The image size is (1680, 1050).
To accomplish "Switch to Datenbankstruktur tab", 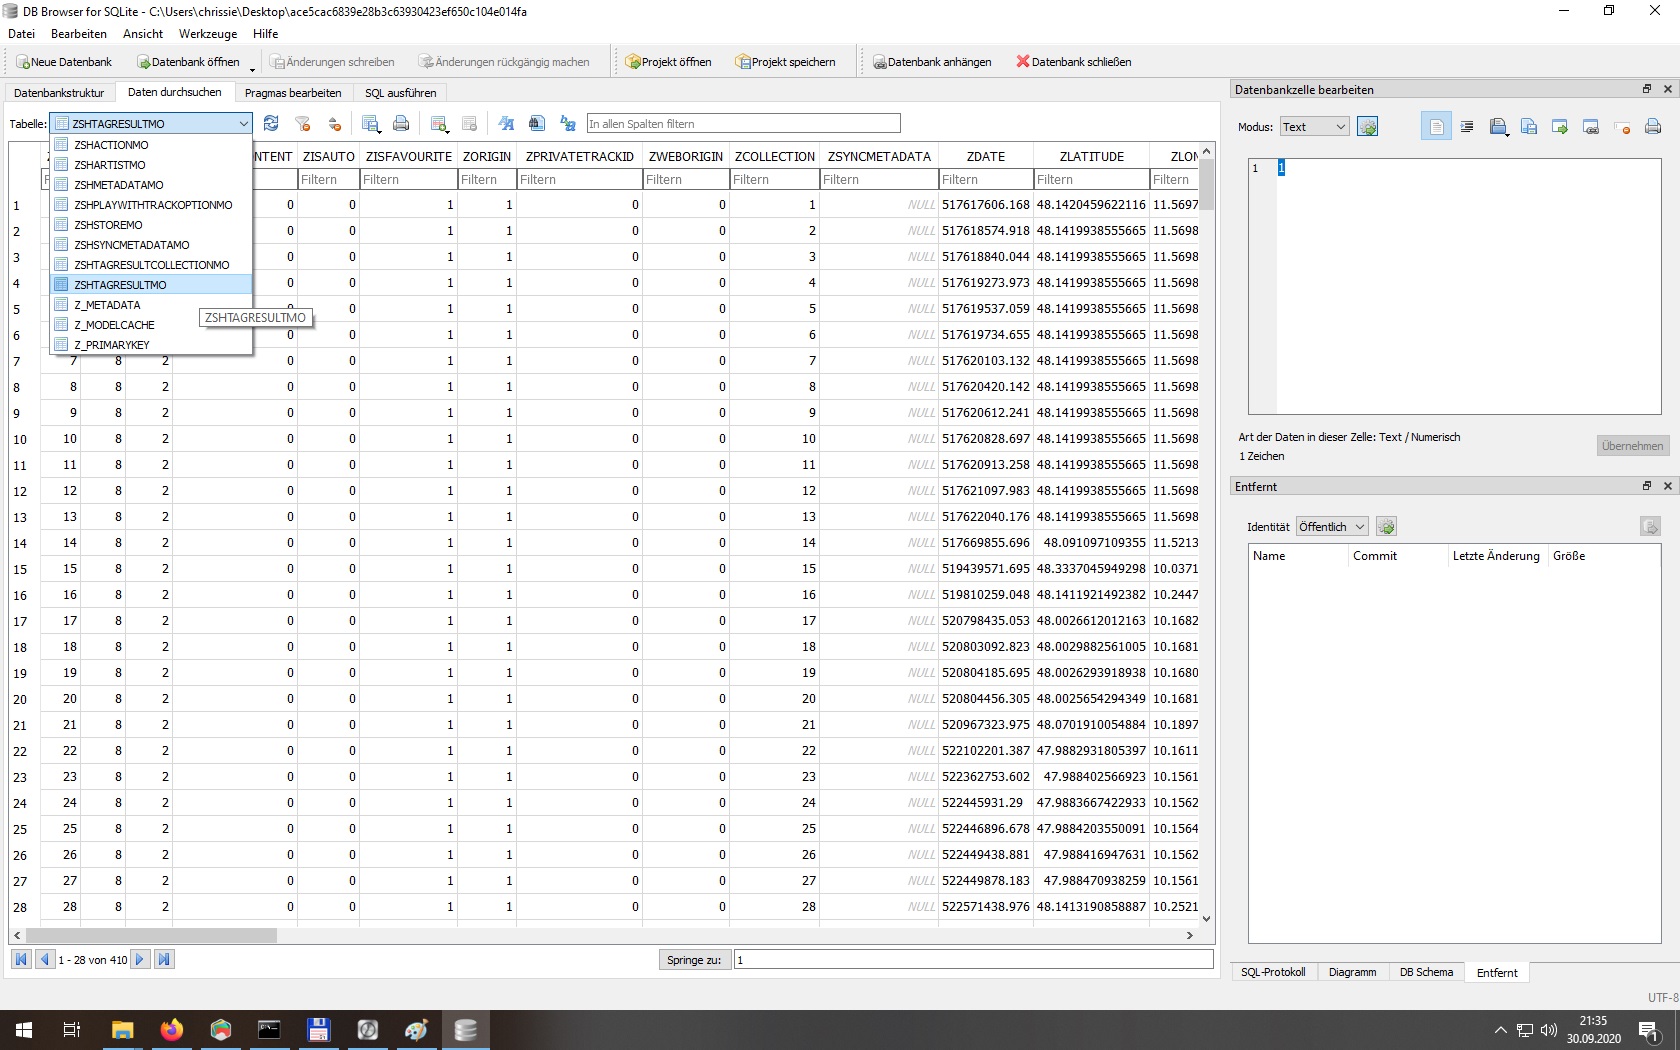I will pos(59,93).
